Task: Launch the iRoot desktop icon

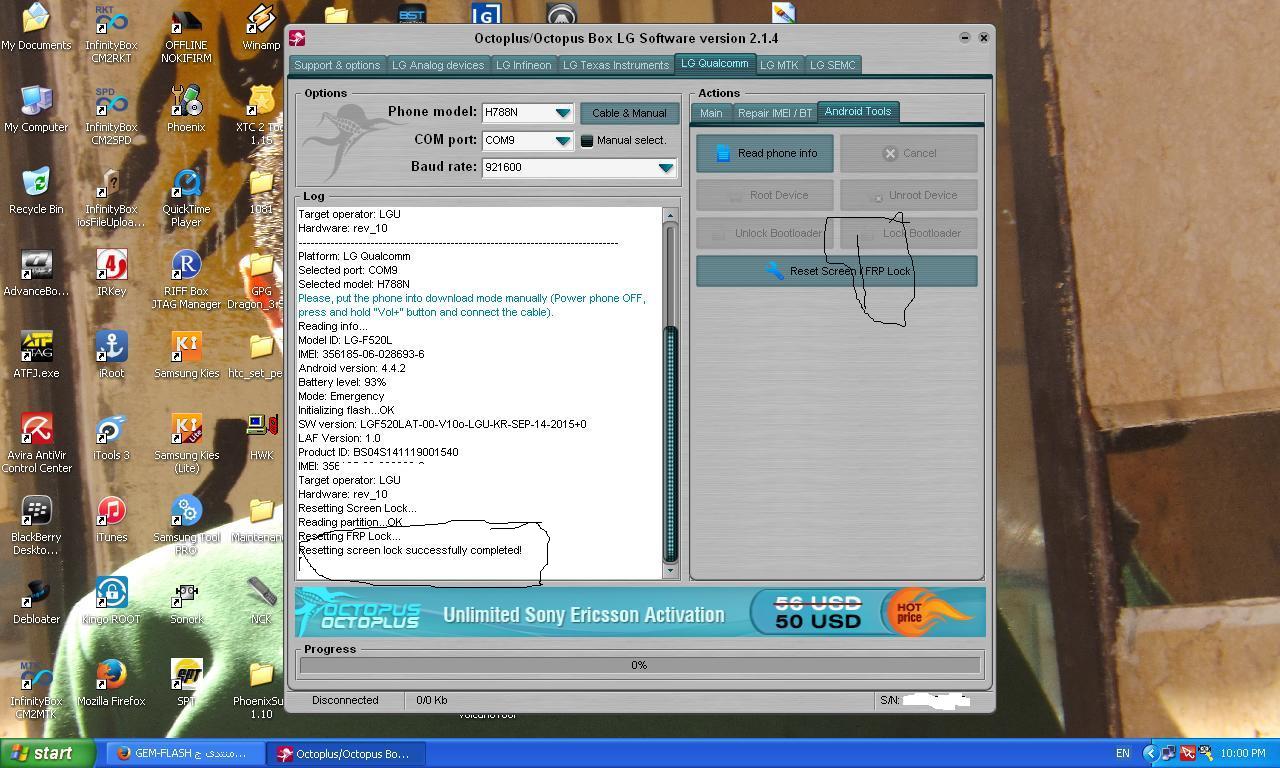Action: (x=111, y=355)
